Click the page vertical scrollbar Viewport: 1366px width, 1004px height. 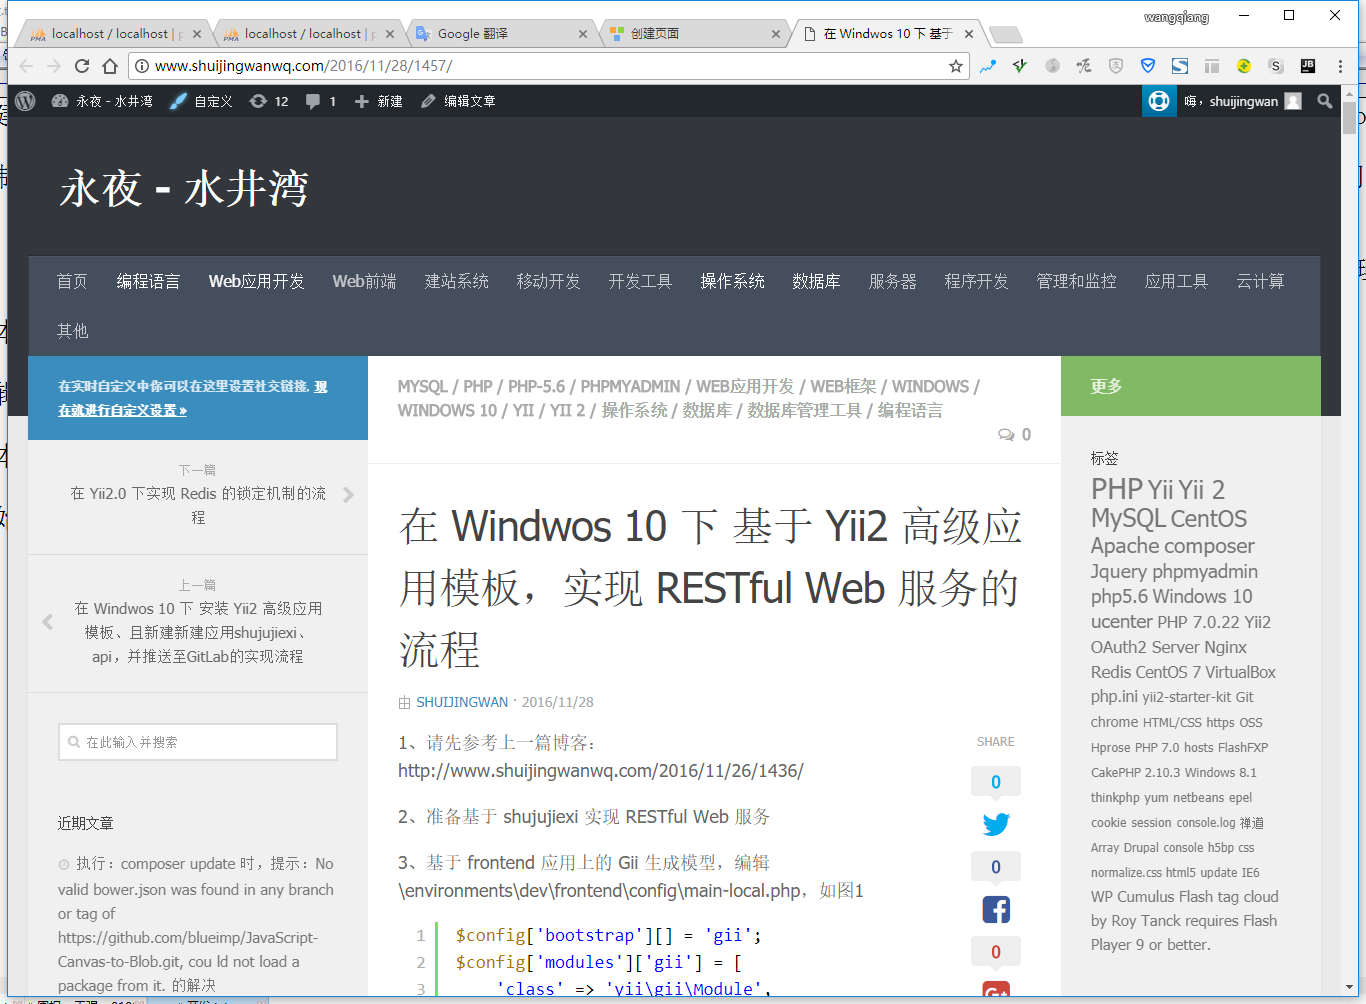point(1349,500)
